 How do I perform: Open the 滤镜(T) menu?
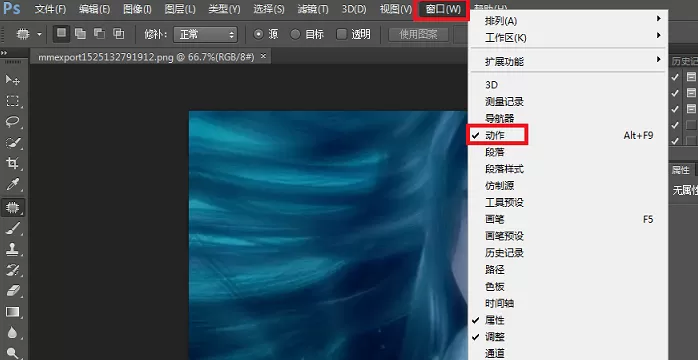click(312, 9)
